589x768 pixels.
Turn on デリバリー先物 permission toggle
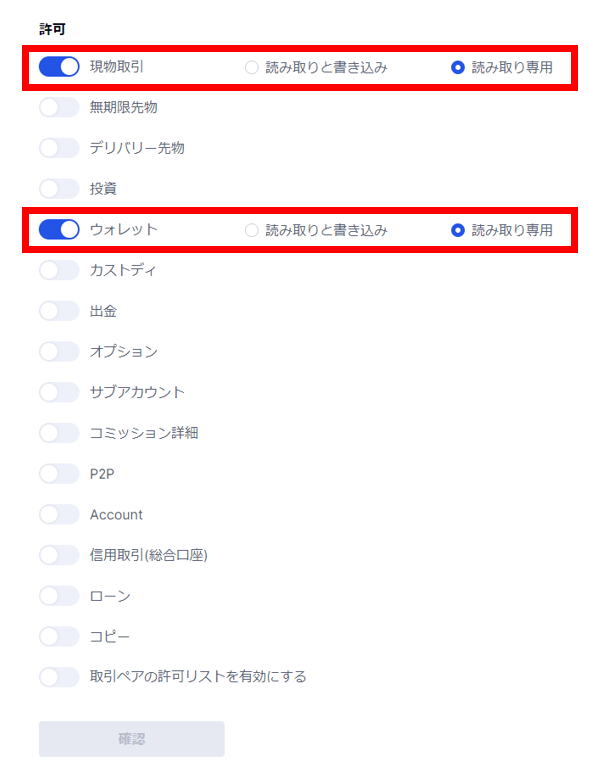[59, 148]
